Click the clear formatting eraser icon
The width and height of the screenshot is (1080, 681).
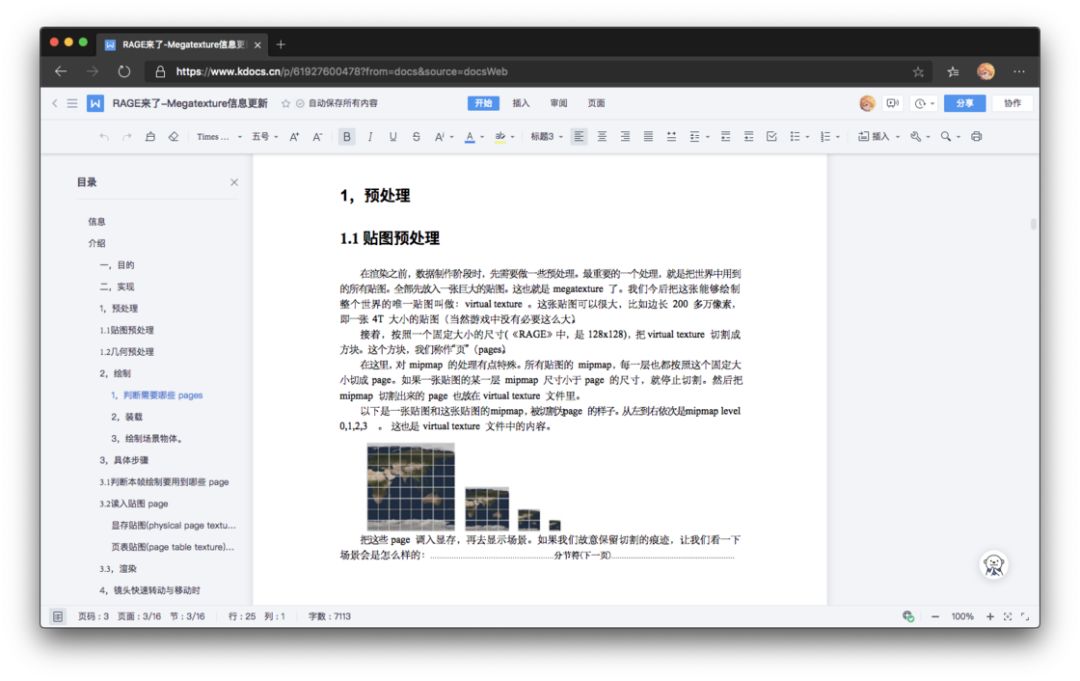(174, 136)
